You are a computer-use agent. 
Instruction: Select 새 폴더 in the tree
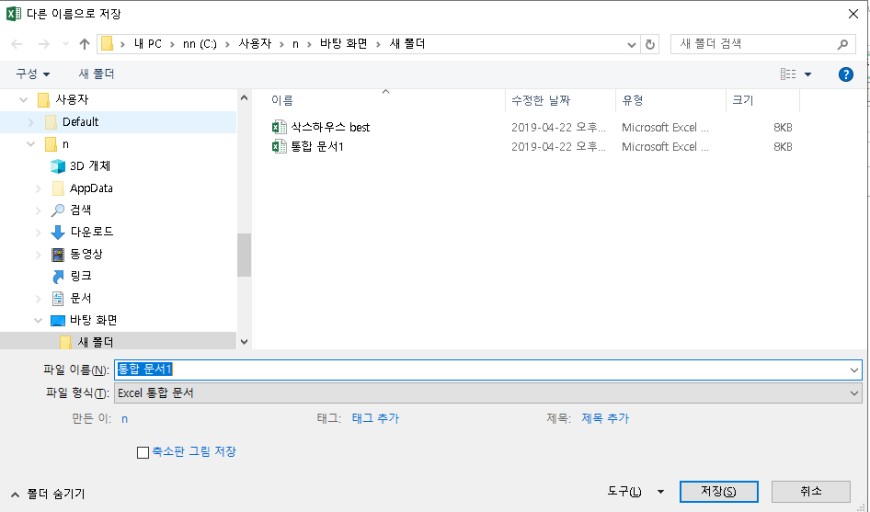95,342
